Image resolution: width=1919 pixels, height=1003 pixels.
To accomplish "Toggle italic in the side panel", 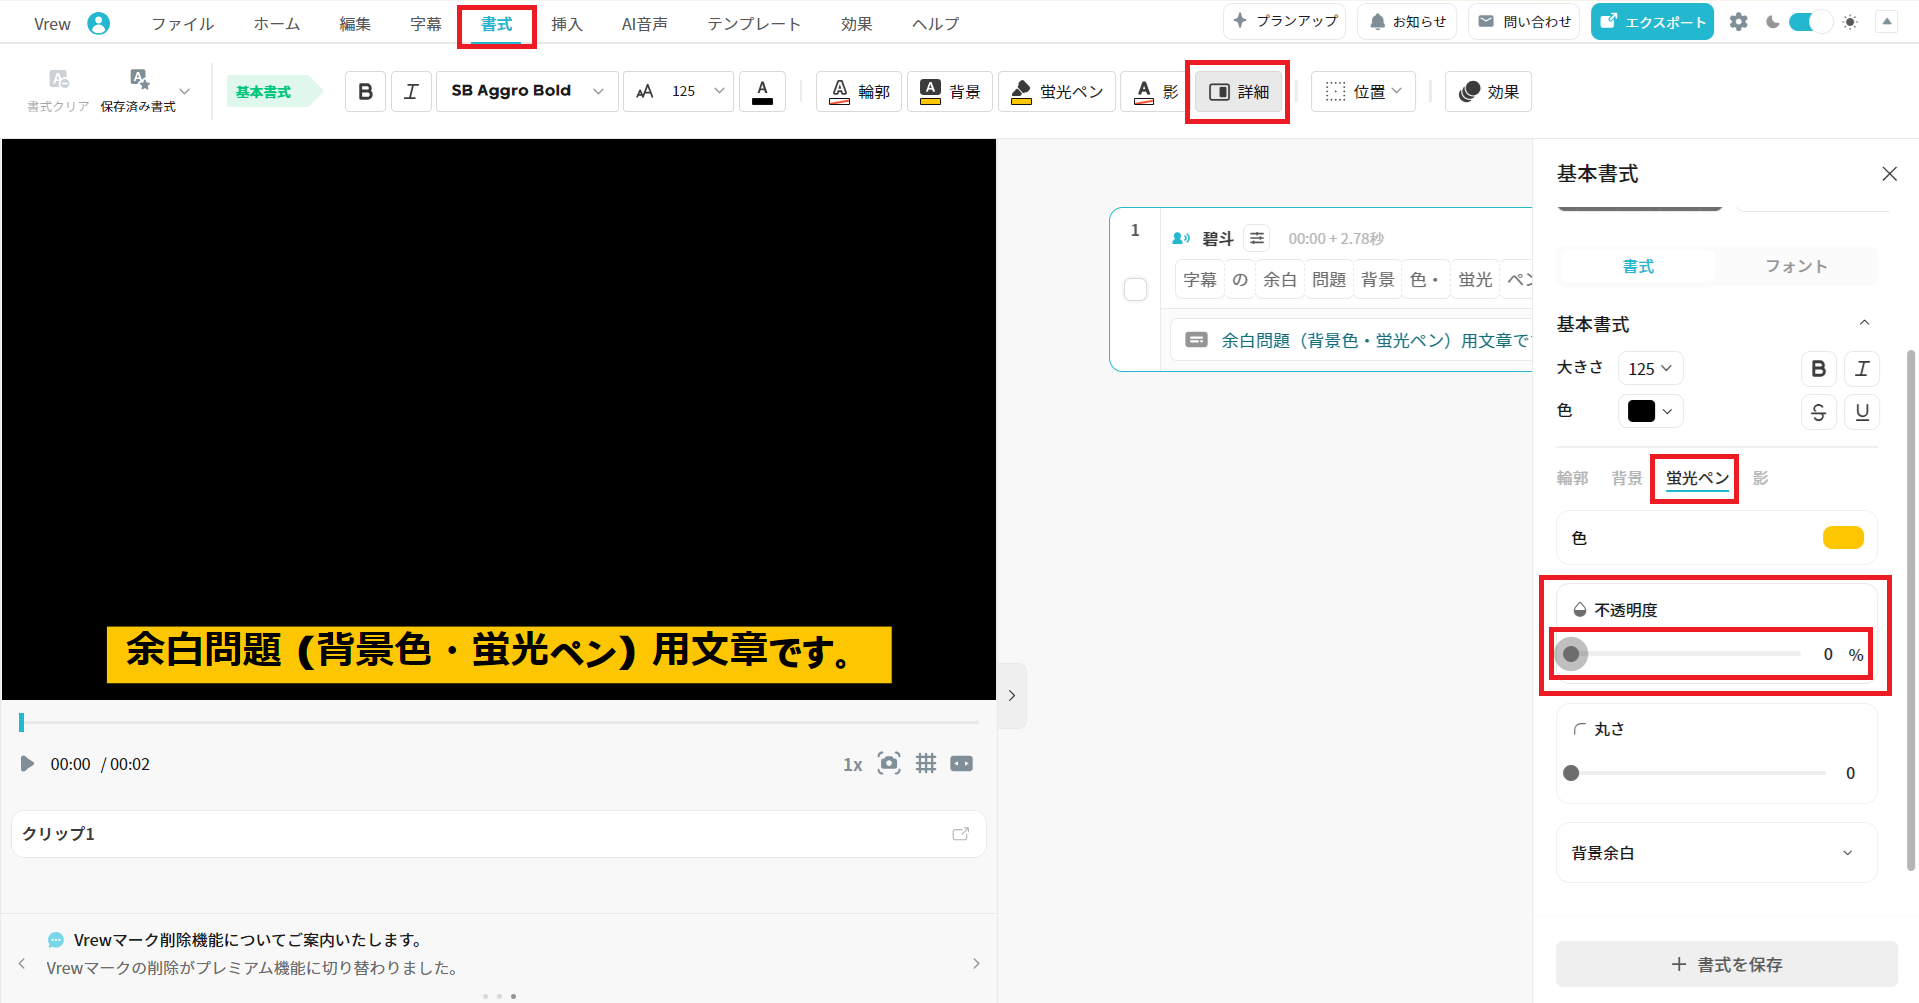I will pyautogui.click(x=1862, y=368).
